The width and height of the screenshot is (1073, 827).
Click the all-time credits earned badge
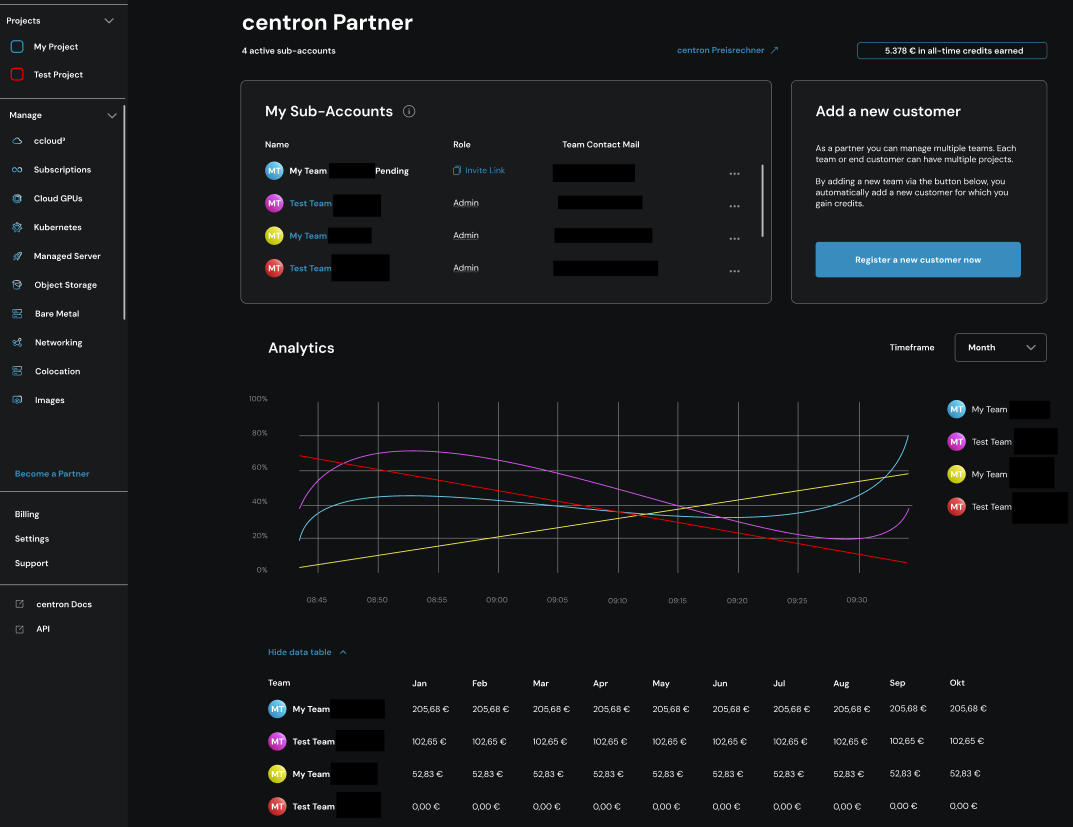point(952,51)
